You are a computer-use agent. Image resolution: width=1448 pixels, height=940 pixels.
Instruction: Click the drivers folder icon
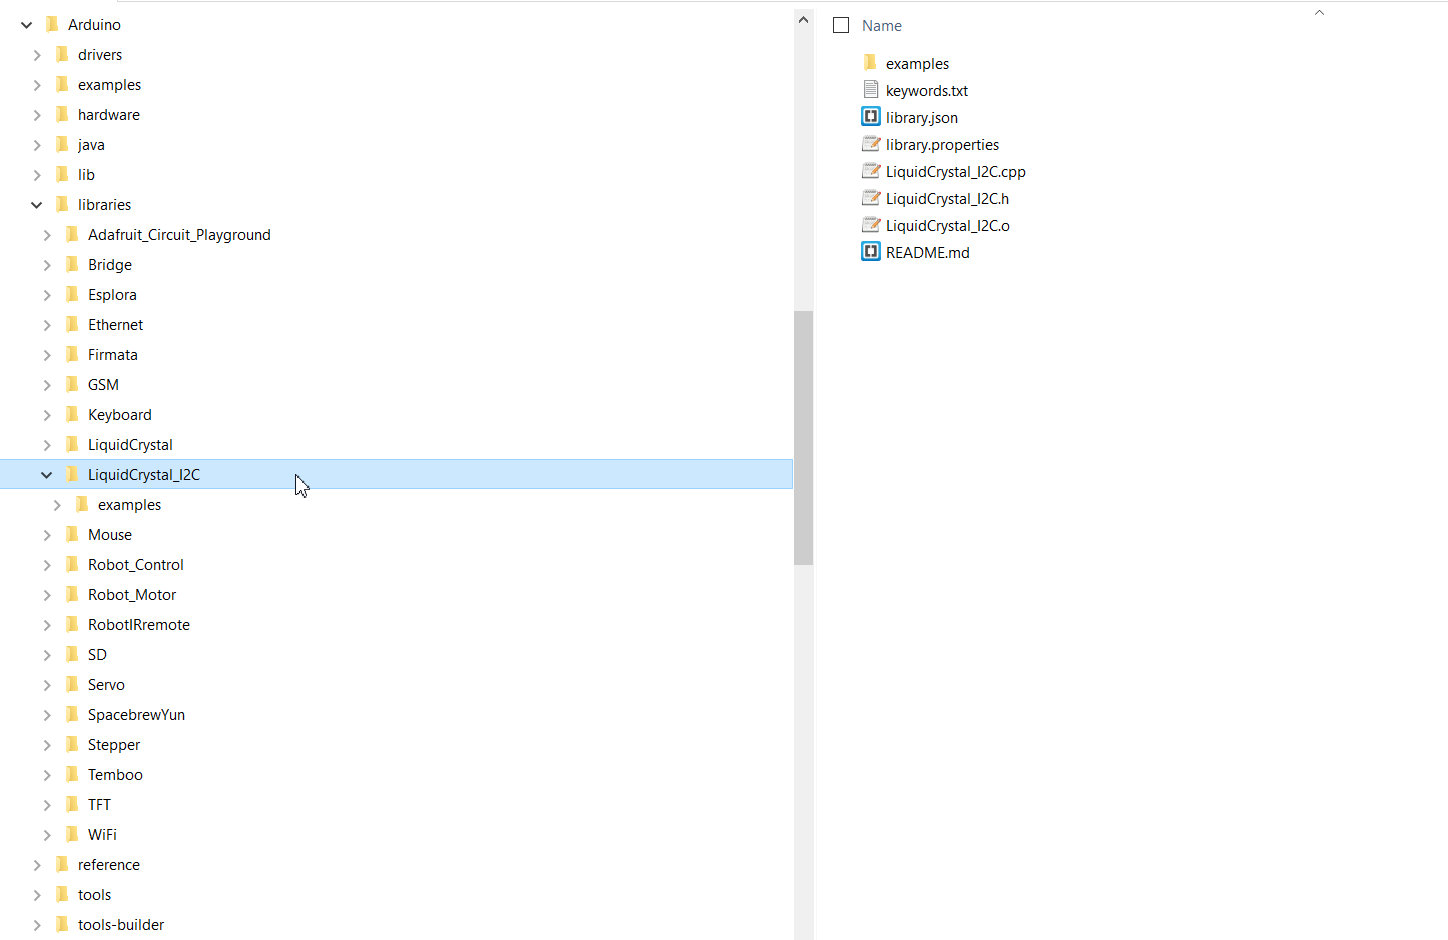coord(62,54)
